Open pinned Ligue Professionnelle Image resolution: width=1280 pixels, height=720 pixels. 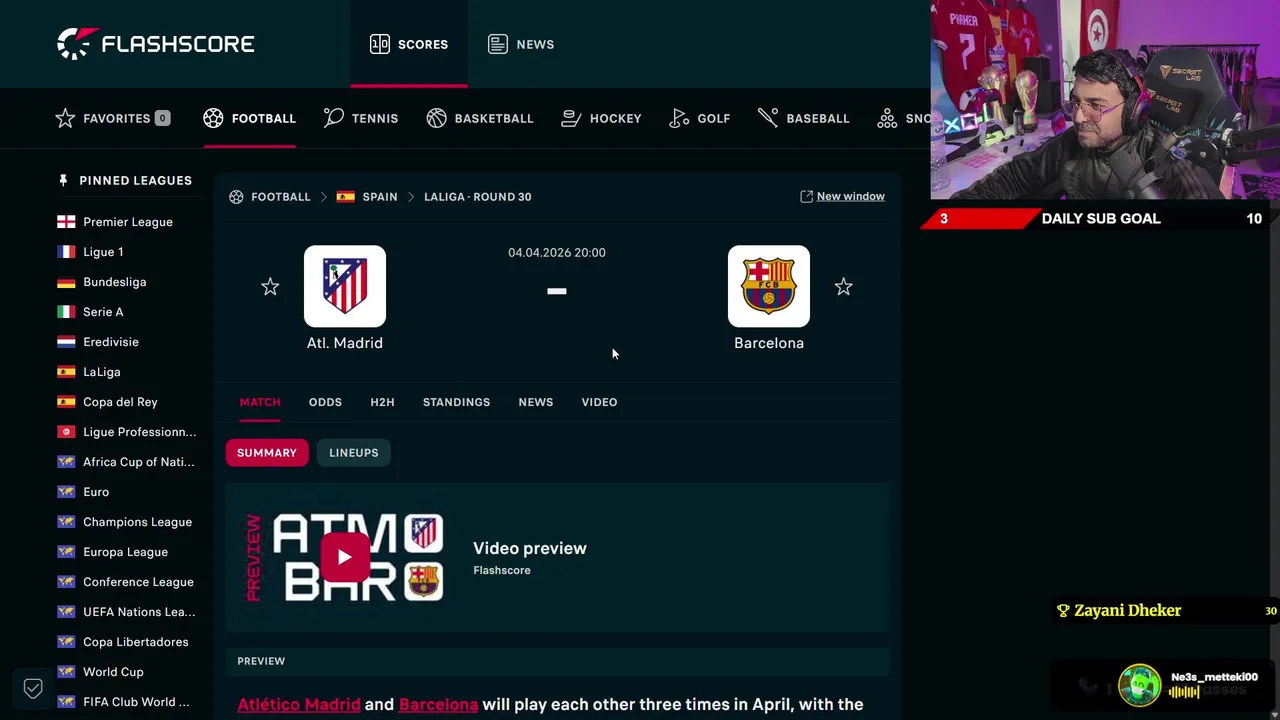point(140,432)
